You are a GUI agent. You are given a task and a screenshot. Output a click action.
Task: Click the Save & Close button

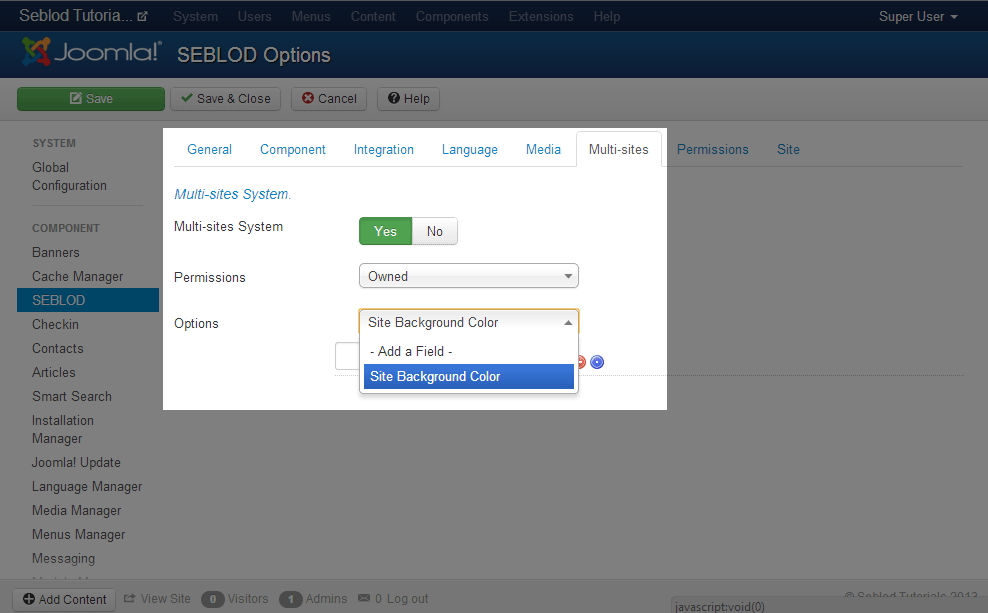coord(226,99)
